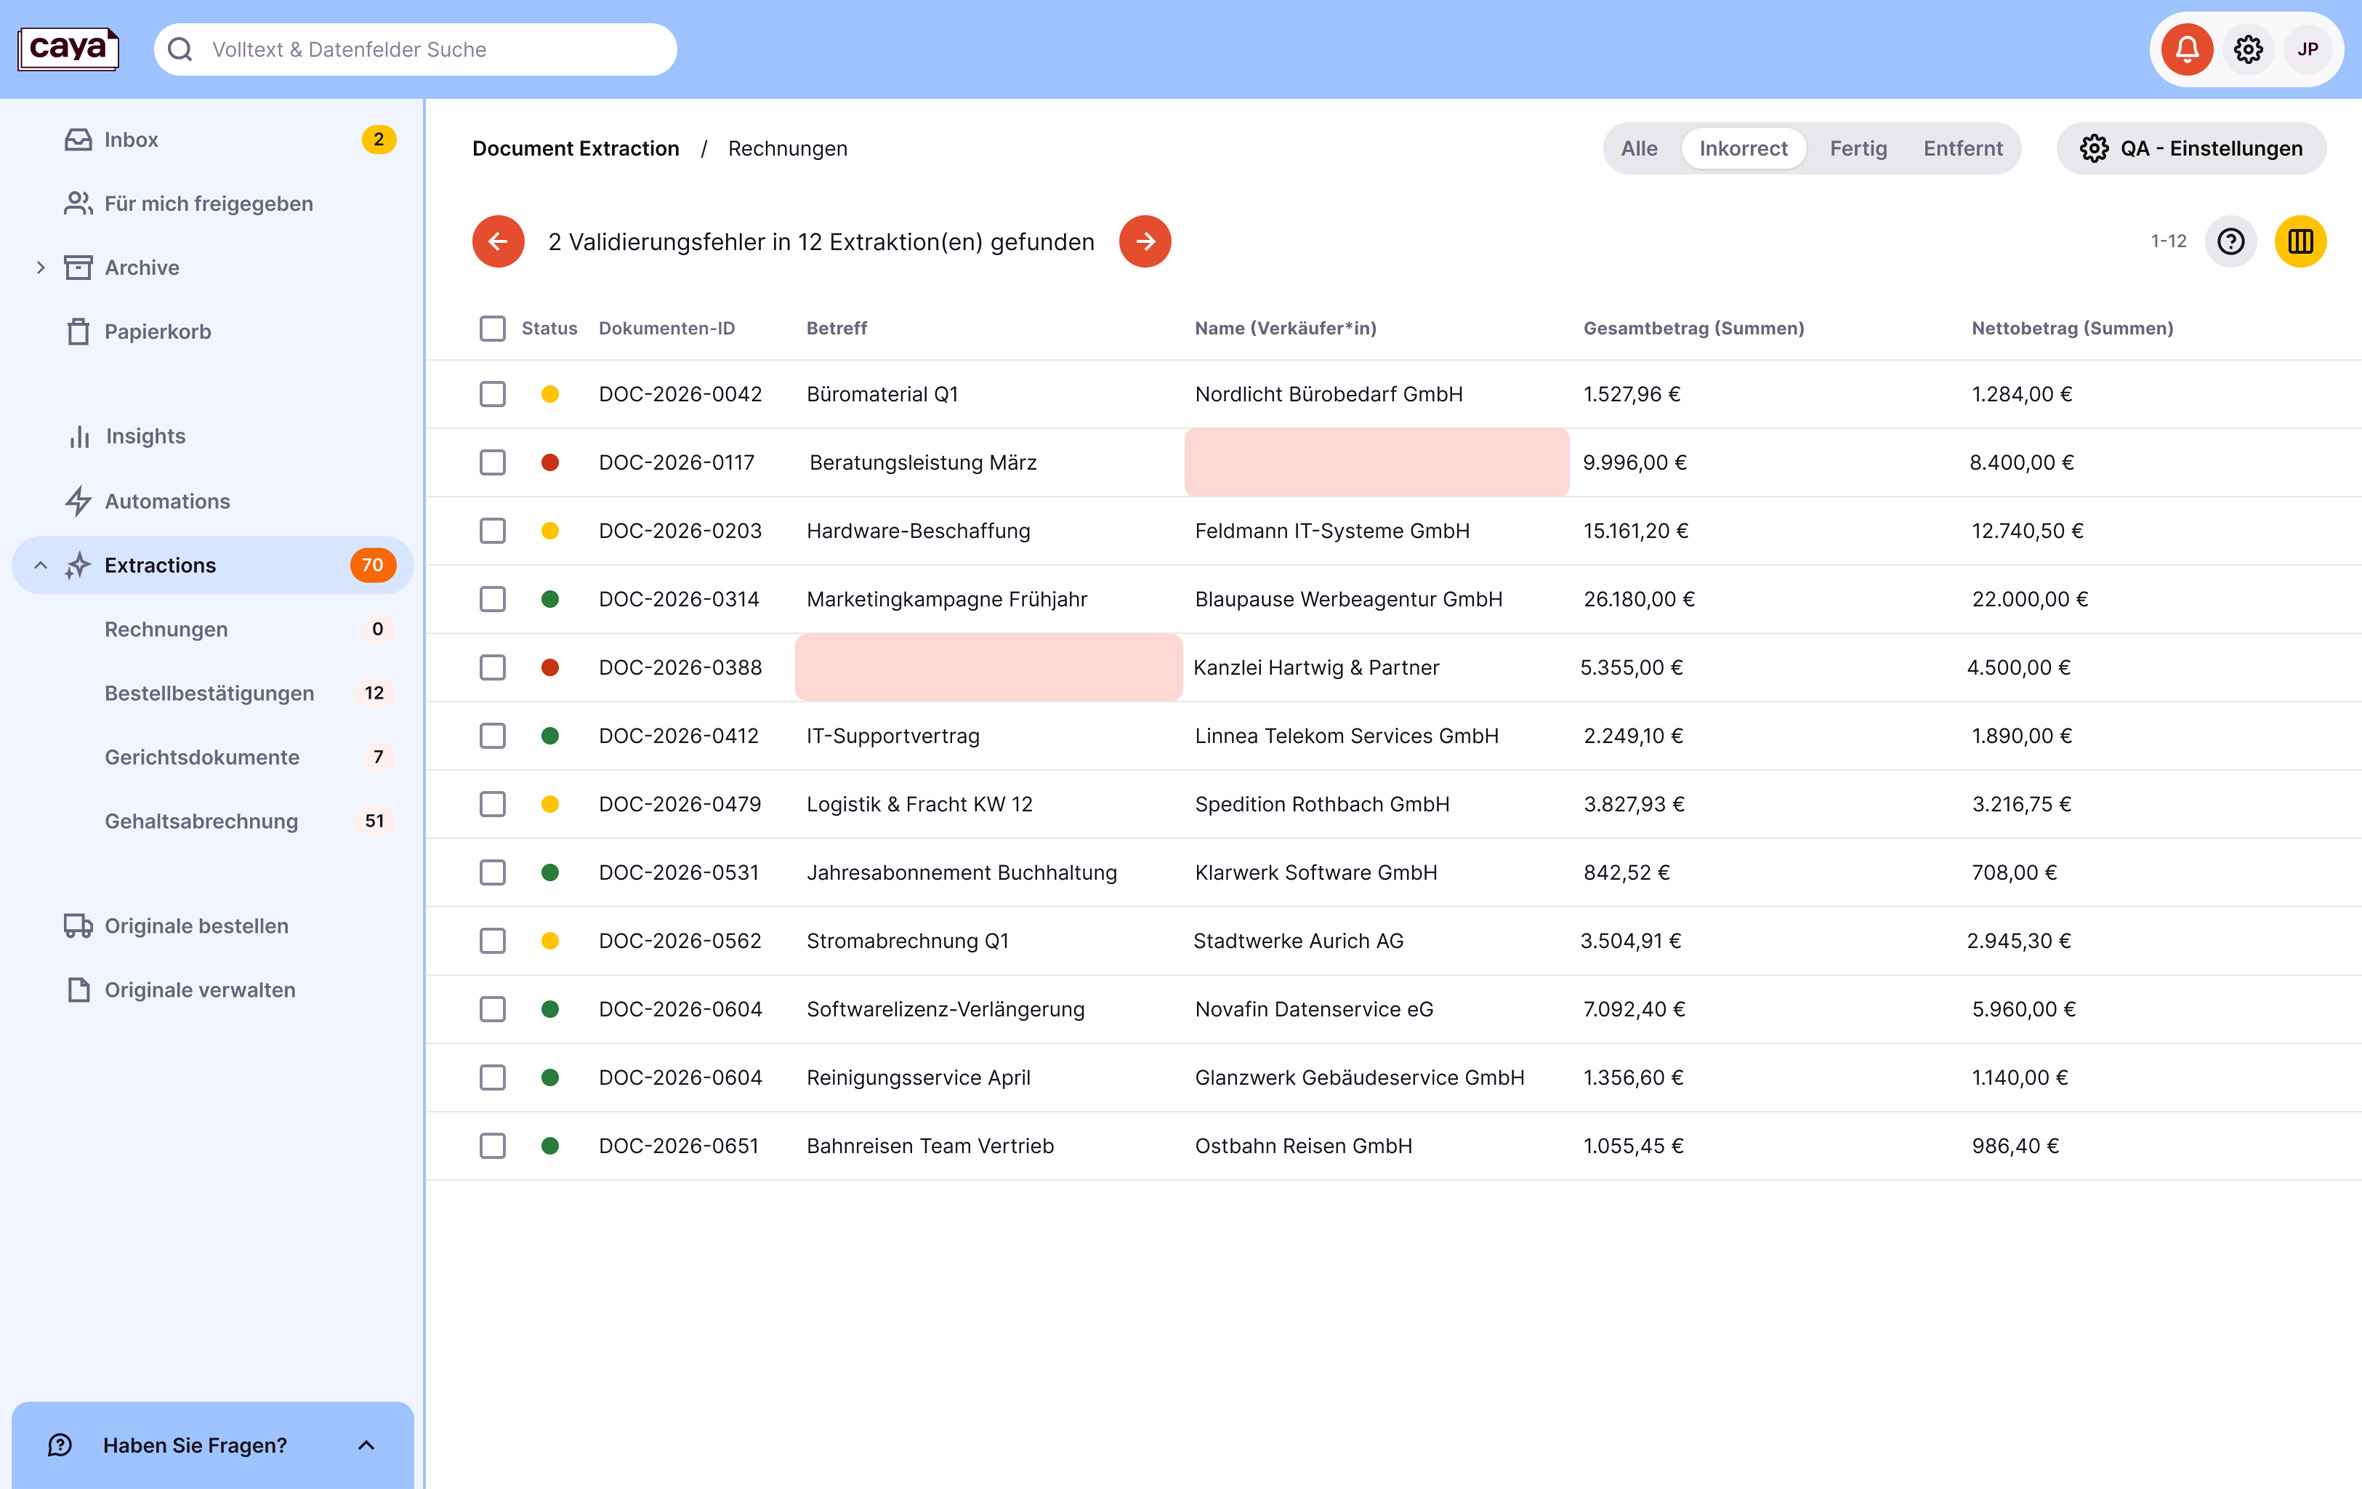Open settings gear in the top bar
The width and height of the screenshot is (2362, 1489).
(x=2248, y=49)
